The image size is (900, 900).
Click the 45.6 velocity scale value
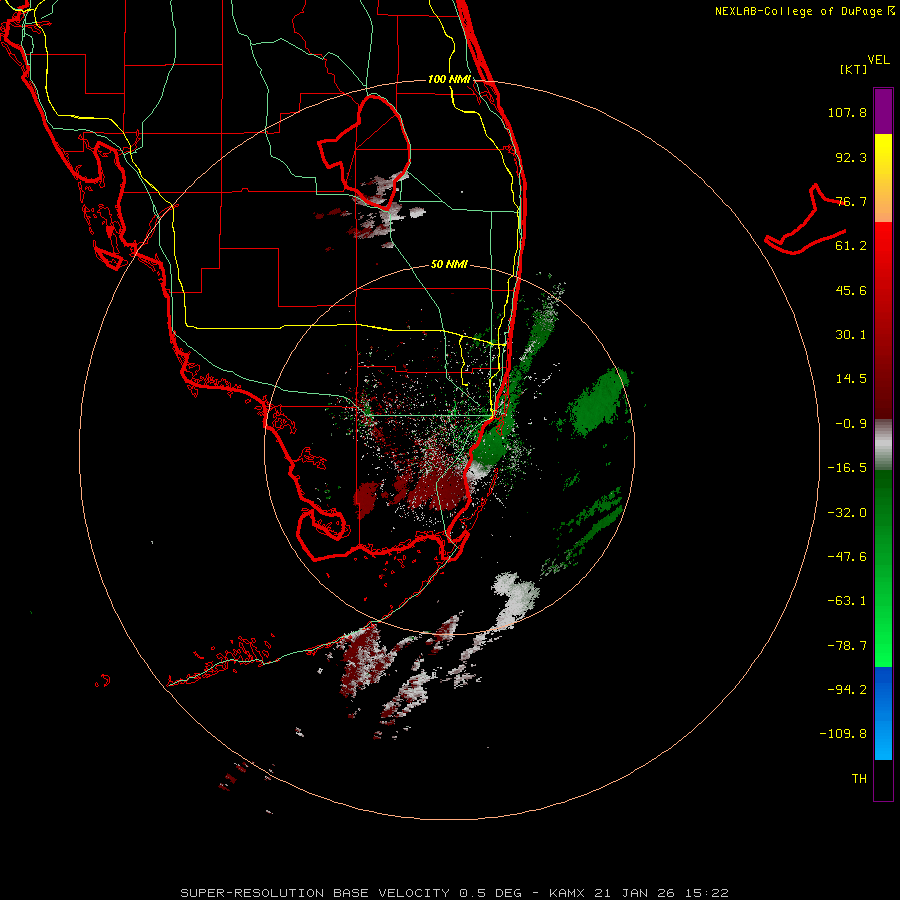(x=851, y=290)
